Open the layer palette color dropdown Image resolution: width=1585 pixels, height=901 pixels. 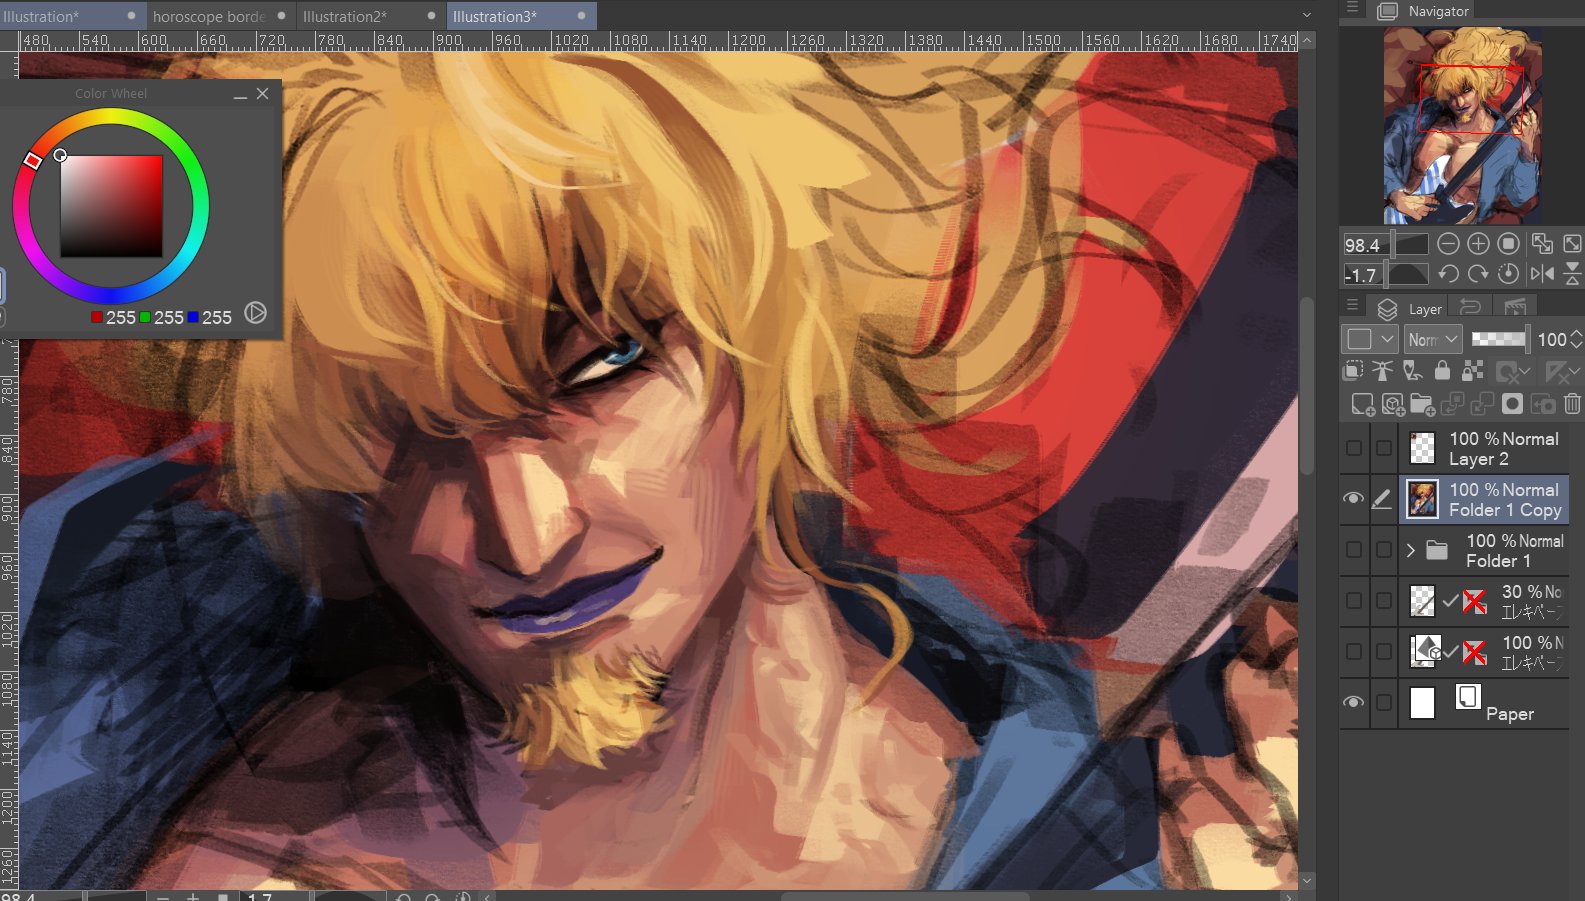[x=1369, y=340]
